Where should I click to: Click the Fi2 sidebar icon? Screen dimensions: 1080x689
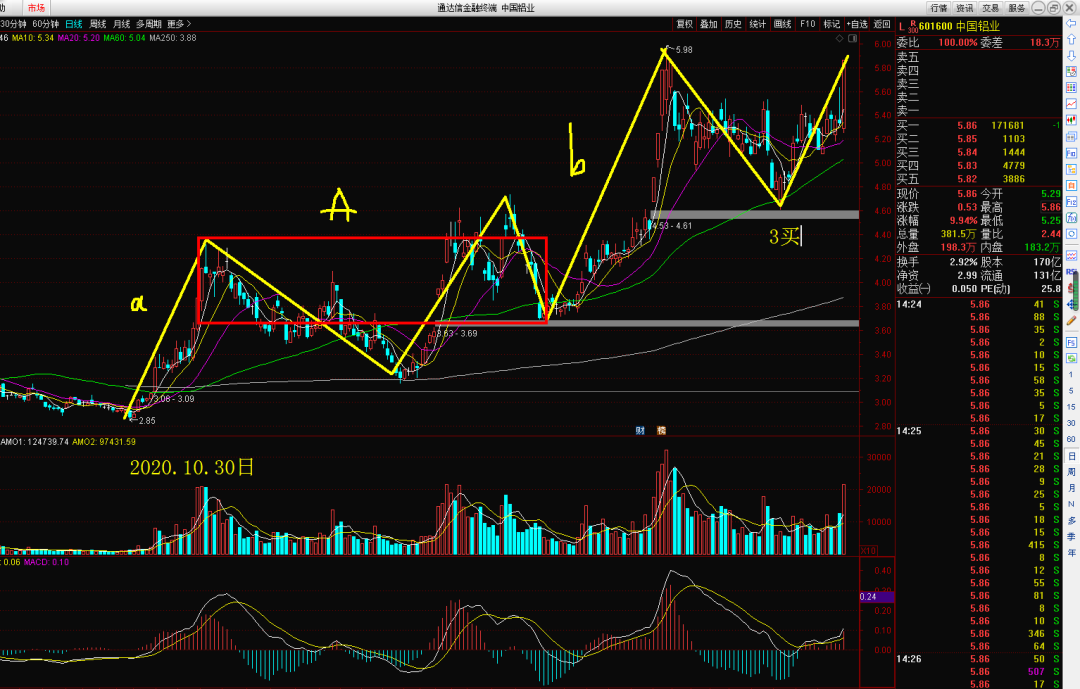(x=1071, y=202)
